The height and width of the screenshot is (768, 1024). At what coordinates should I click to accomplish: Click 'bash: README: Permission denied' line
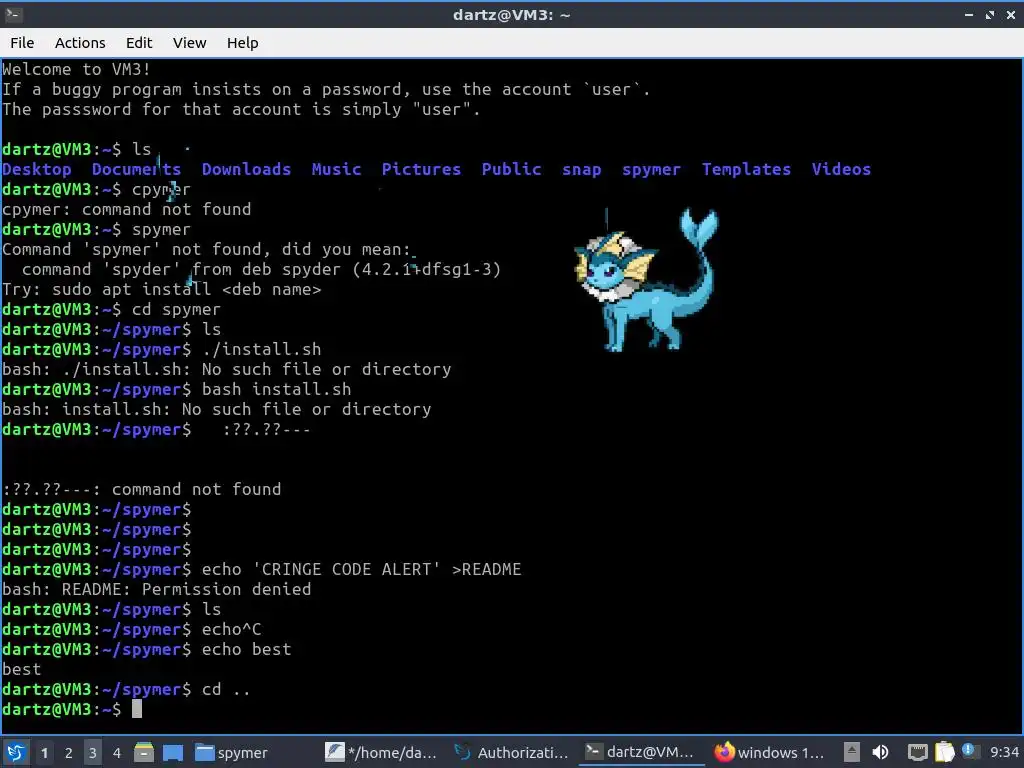[157, 589]
